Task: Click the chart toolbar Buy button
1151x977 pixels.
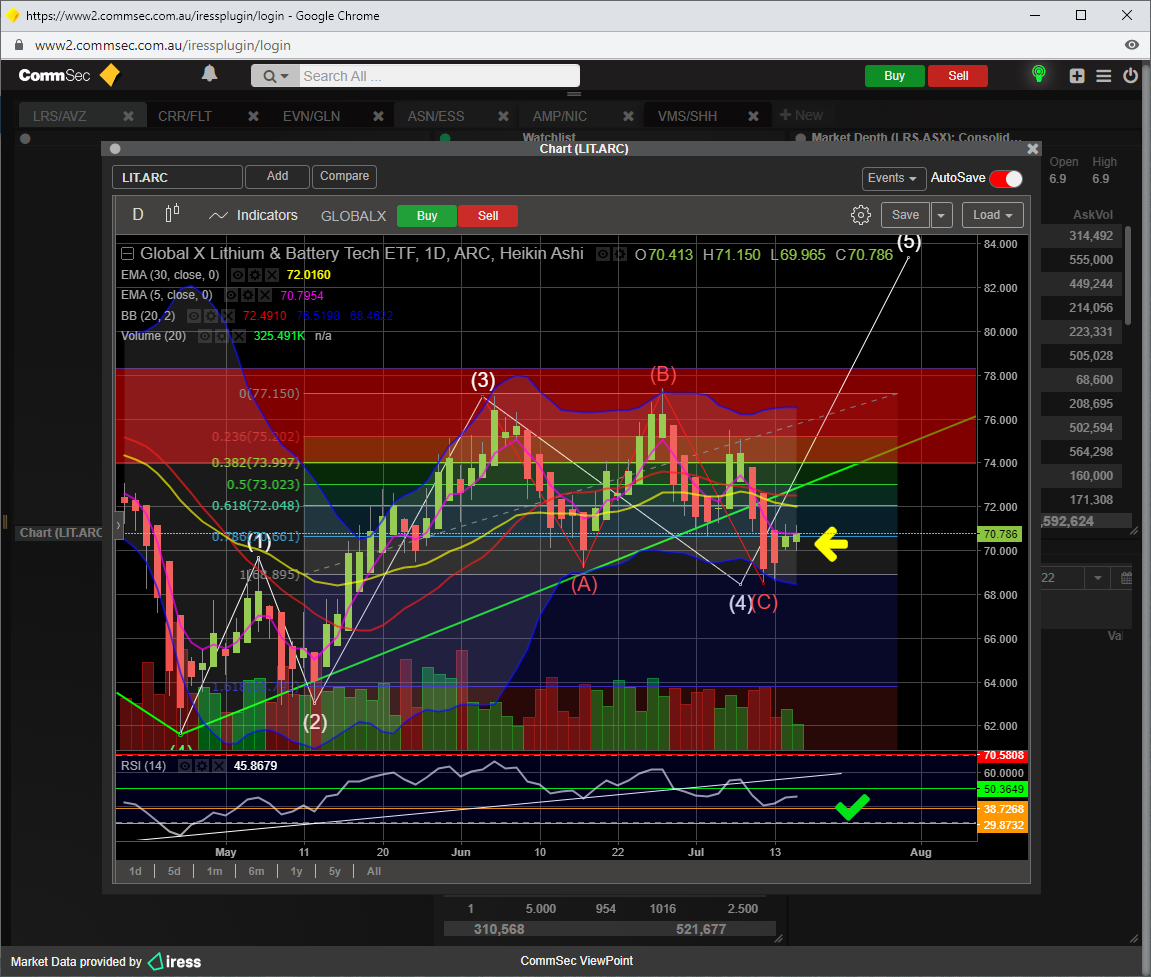Action: [426, 216]
